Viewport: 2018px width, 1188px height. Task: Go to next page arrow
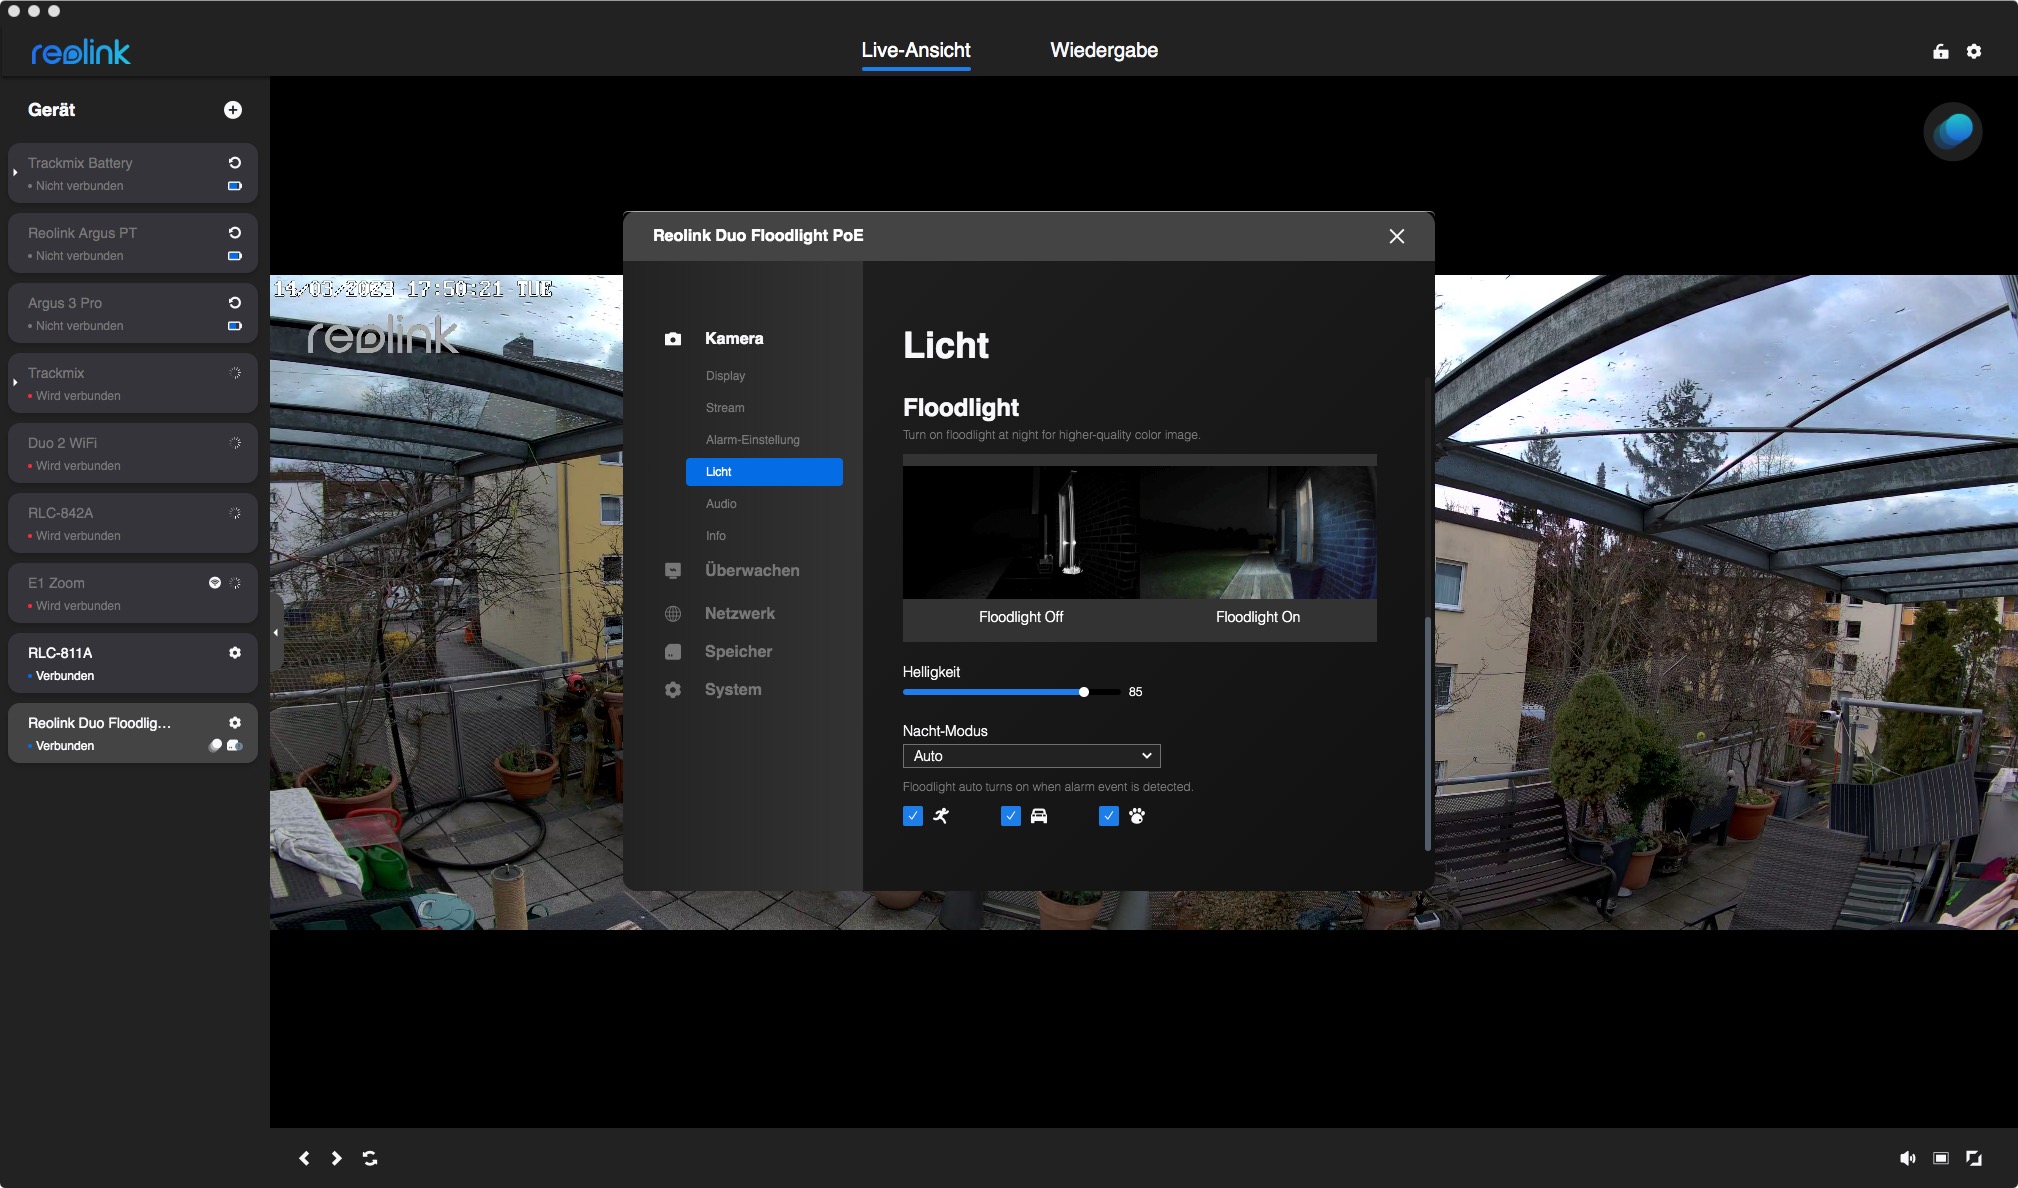[337, 1158]
